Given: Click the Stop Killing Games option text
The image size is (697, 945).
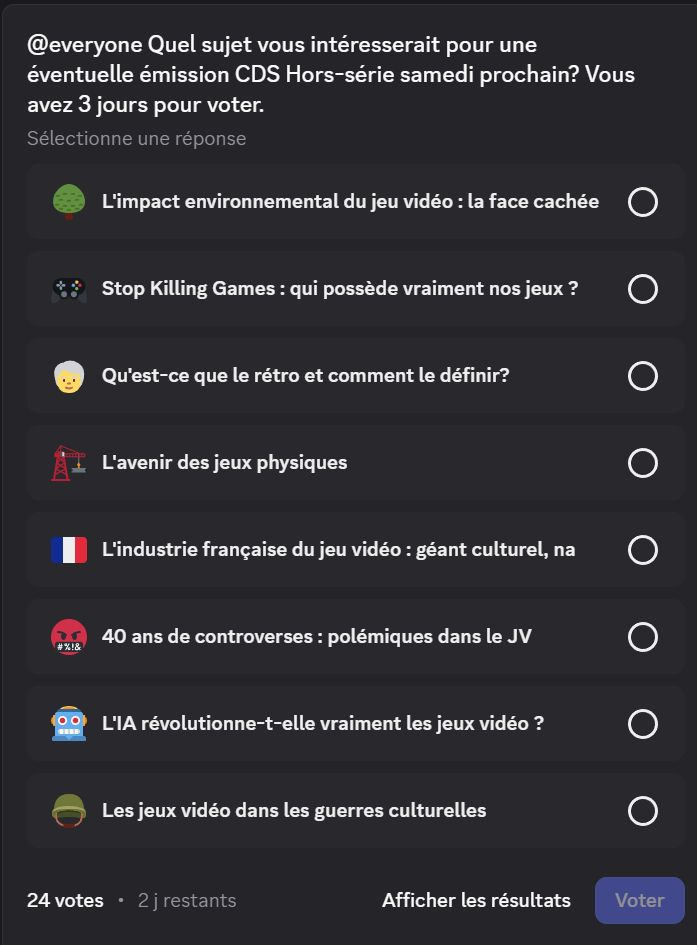Looking at the screenshot, I should [340, 289].
